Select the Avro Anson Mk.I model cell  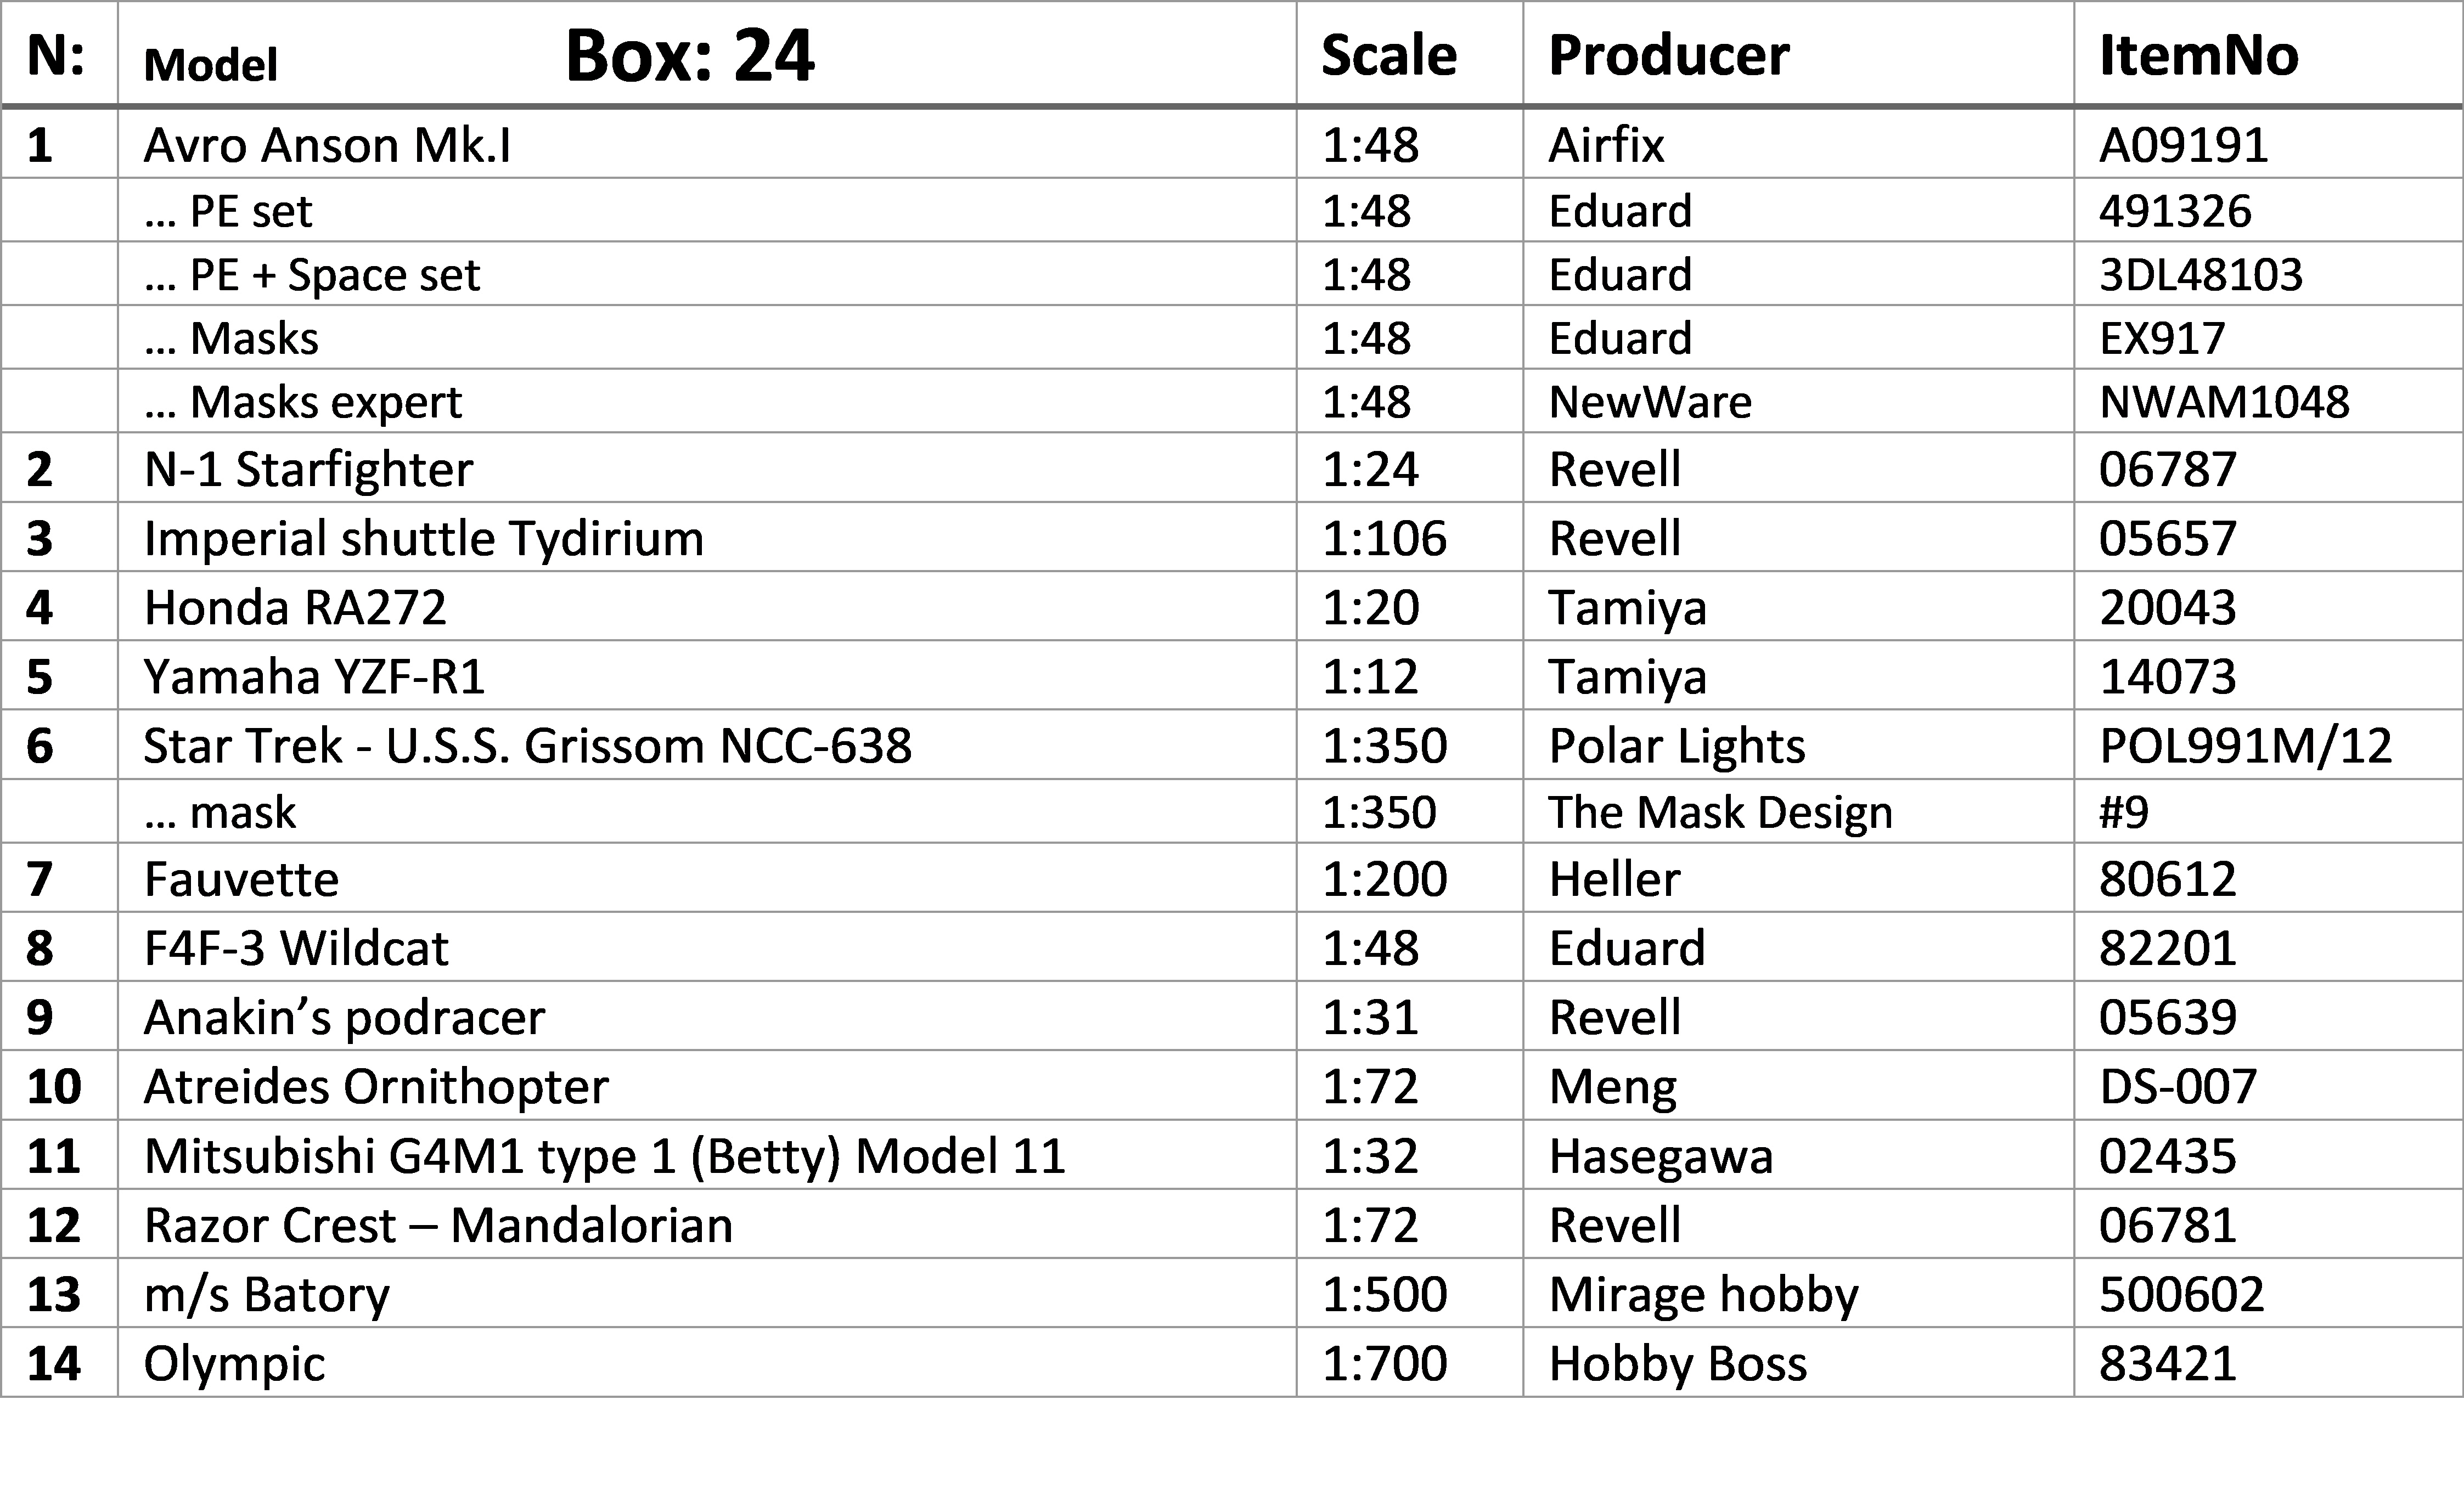click(x=707, y=144)
